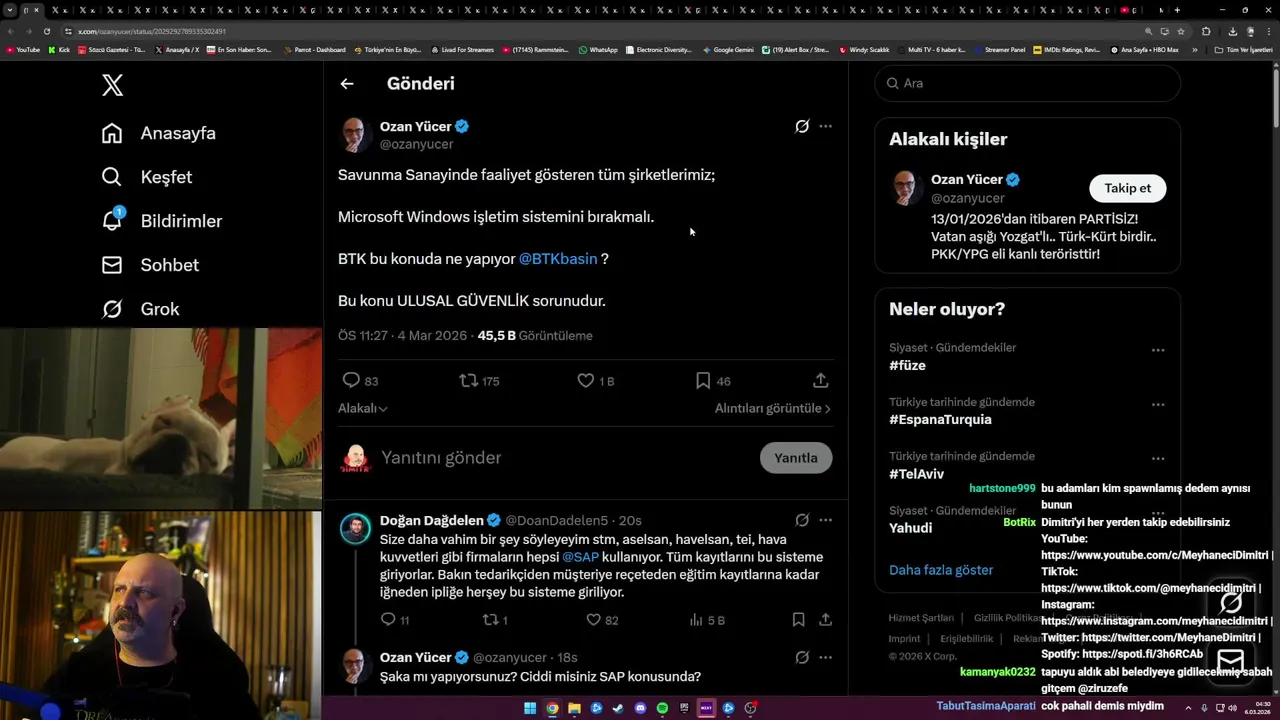Open Steam from taskbar

tap(618, 708)
